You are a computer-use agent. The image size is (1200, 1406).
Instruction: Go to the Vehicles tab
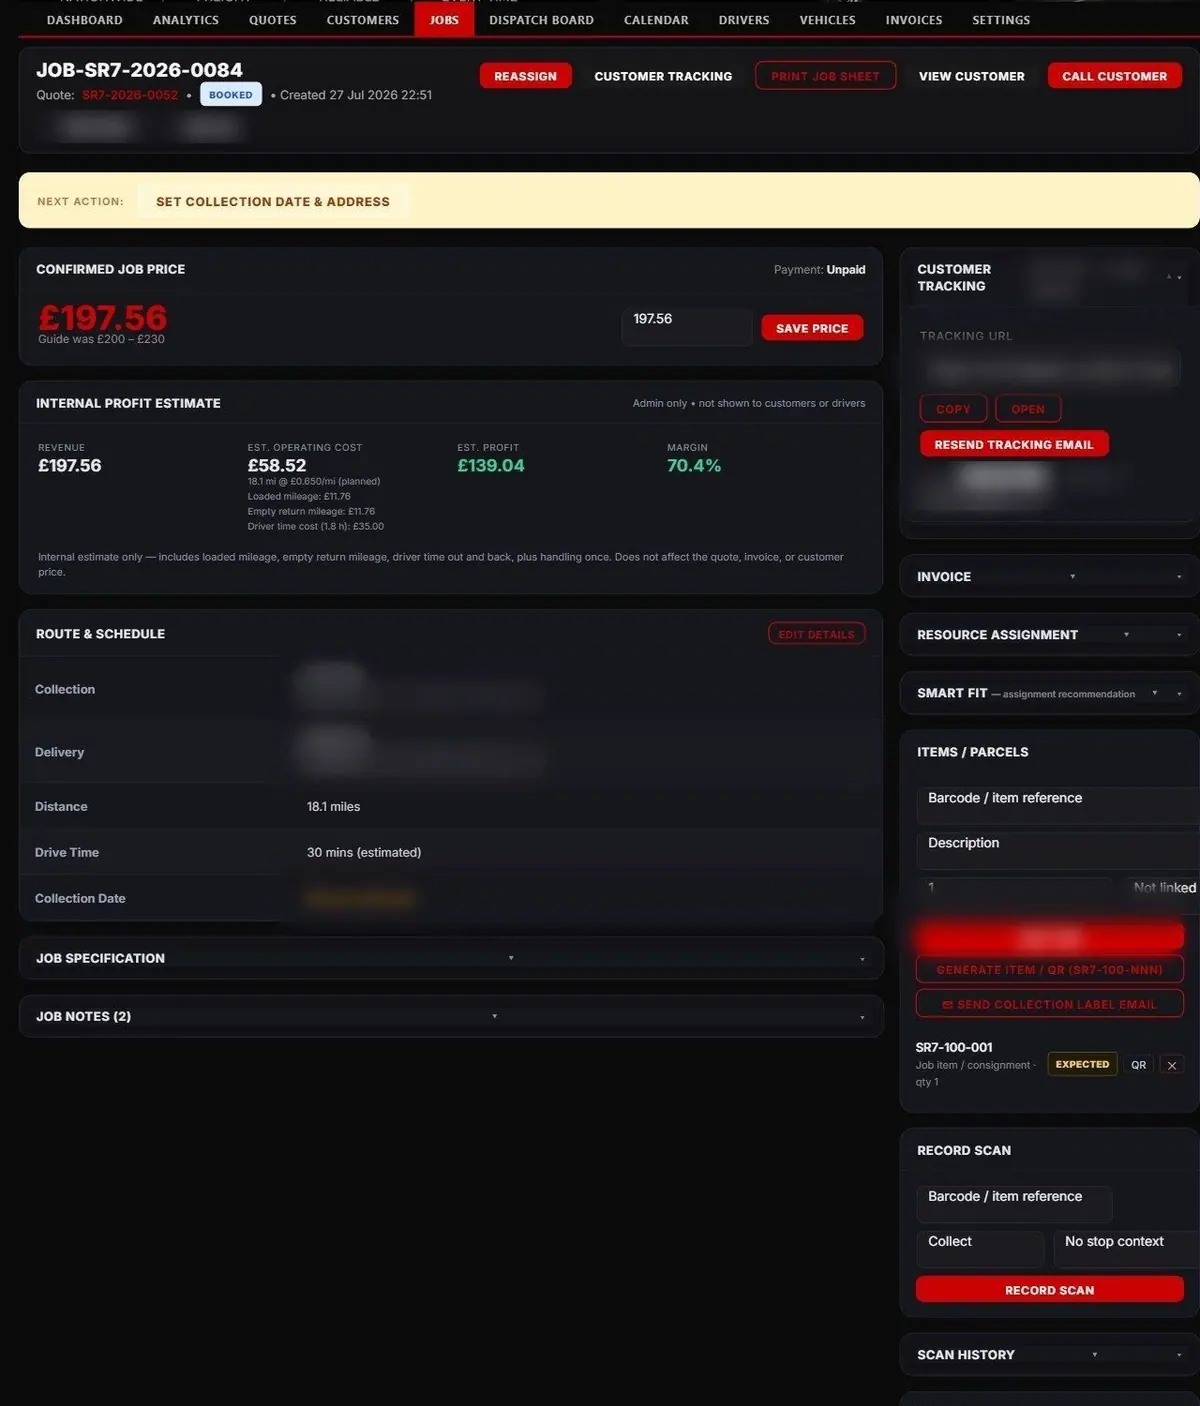point(828,20)
